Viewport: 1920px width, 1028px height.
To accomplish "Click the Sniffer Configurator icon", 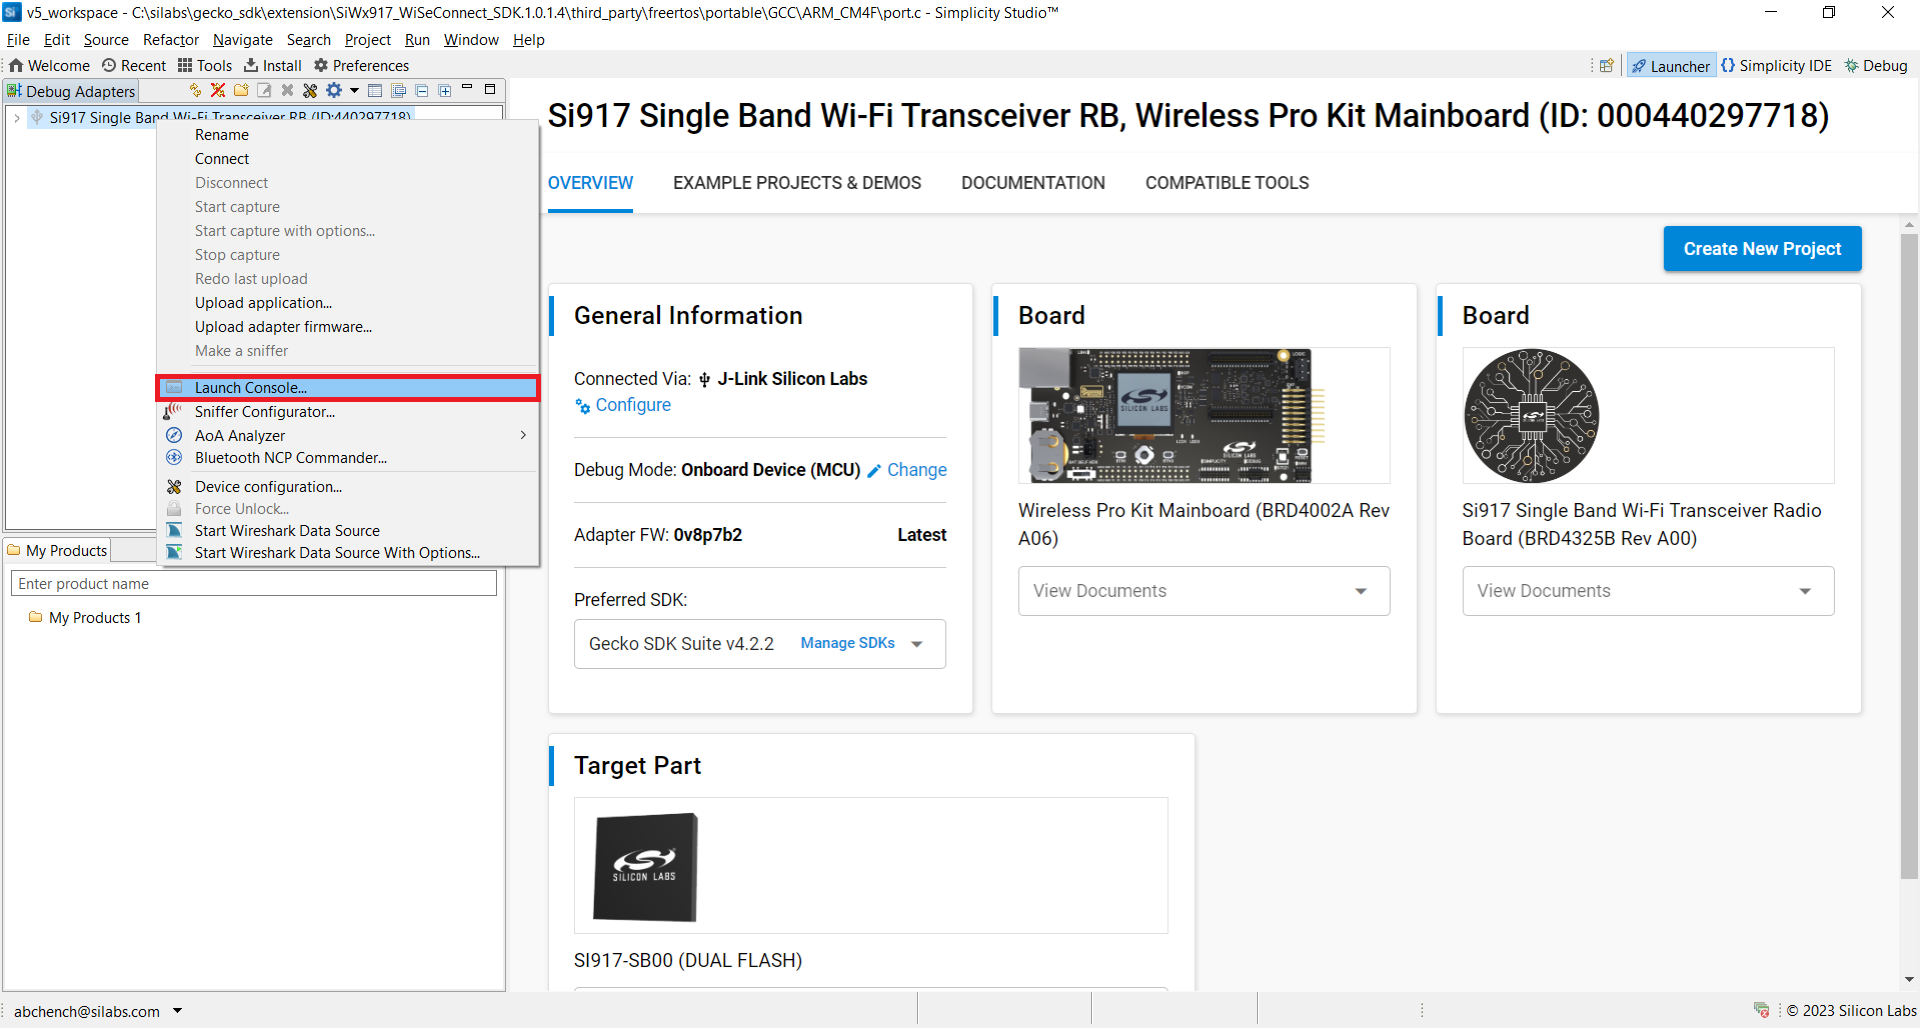I will [174, 411].
